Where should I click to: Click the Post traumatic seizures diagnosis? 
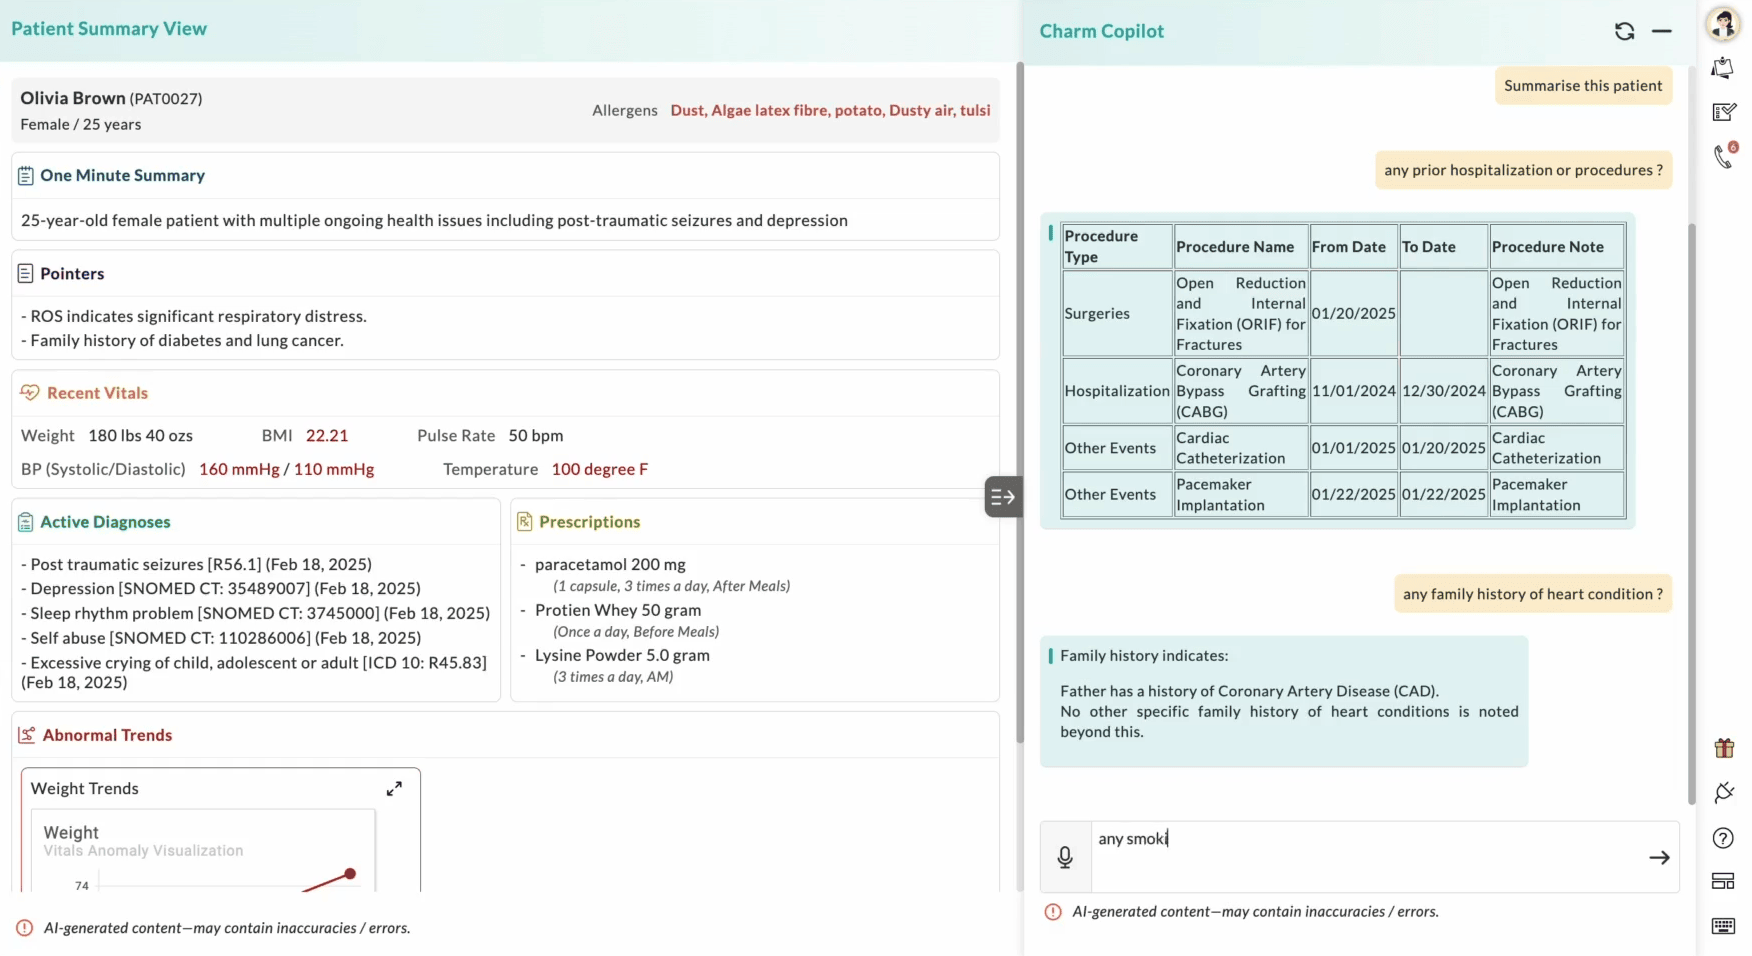click(197, 565)
